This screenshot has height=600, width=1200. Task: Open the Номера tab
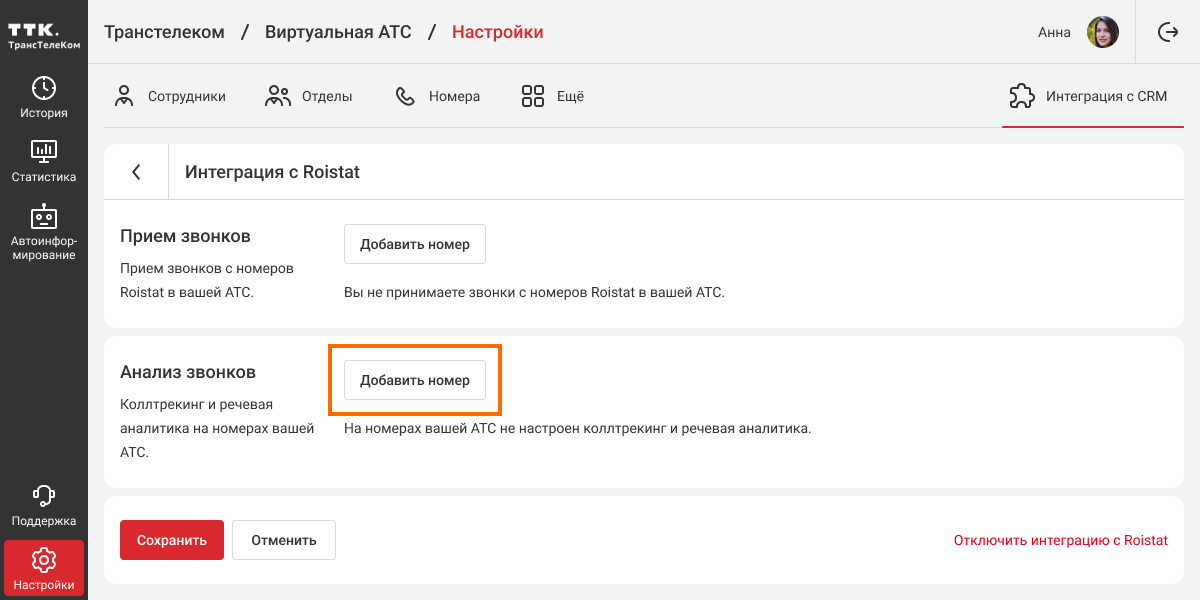click(438, 97)
